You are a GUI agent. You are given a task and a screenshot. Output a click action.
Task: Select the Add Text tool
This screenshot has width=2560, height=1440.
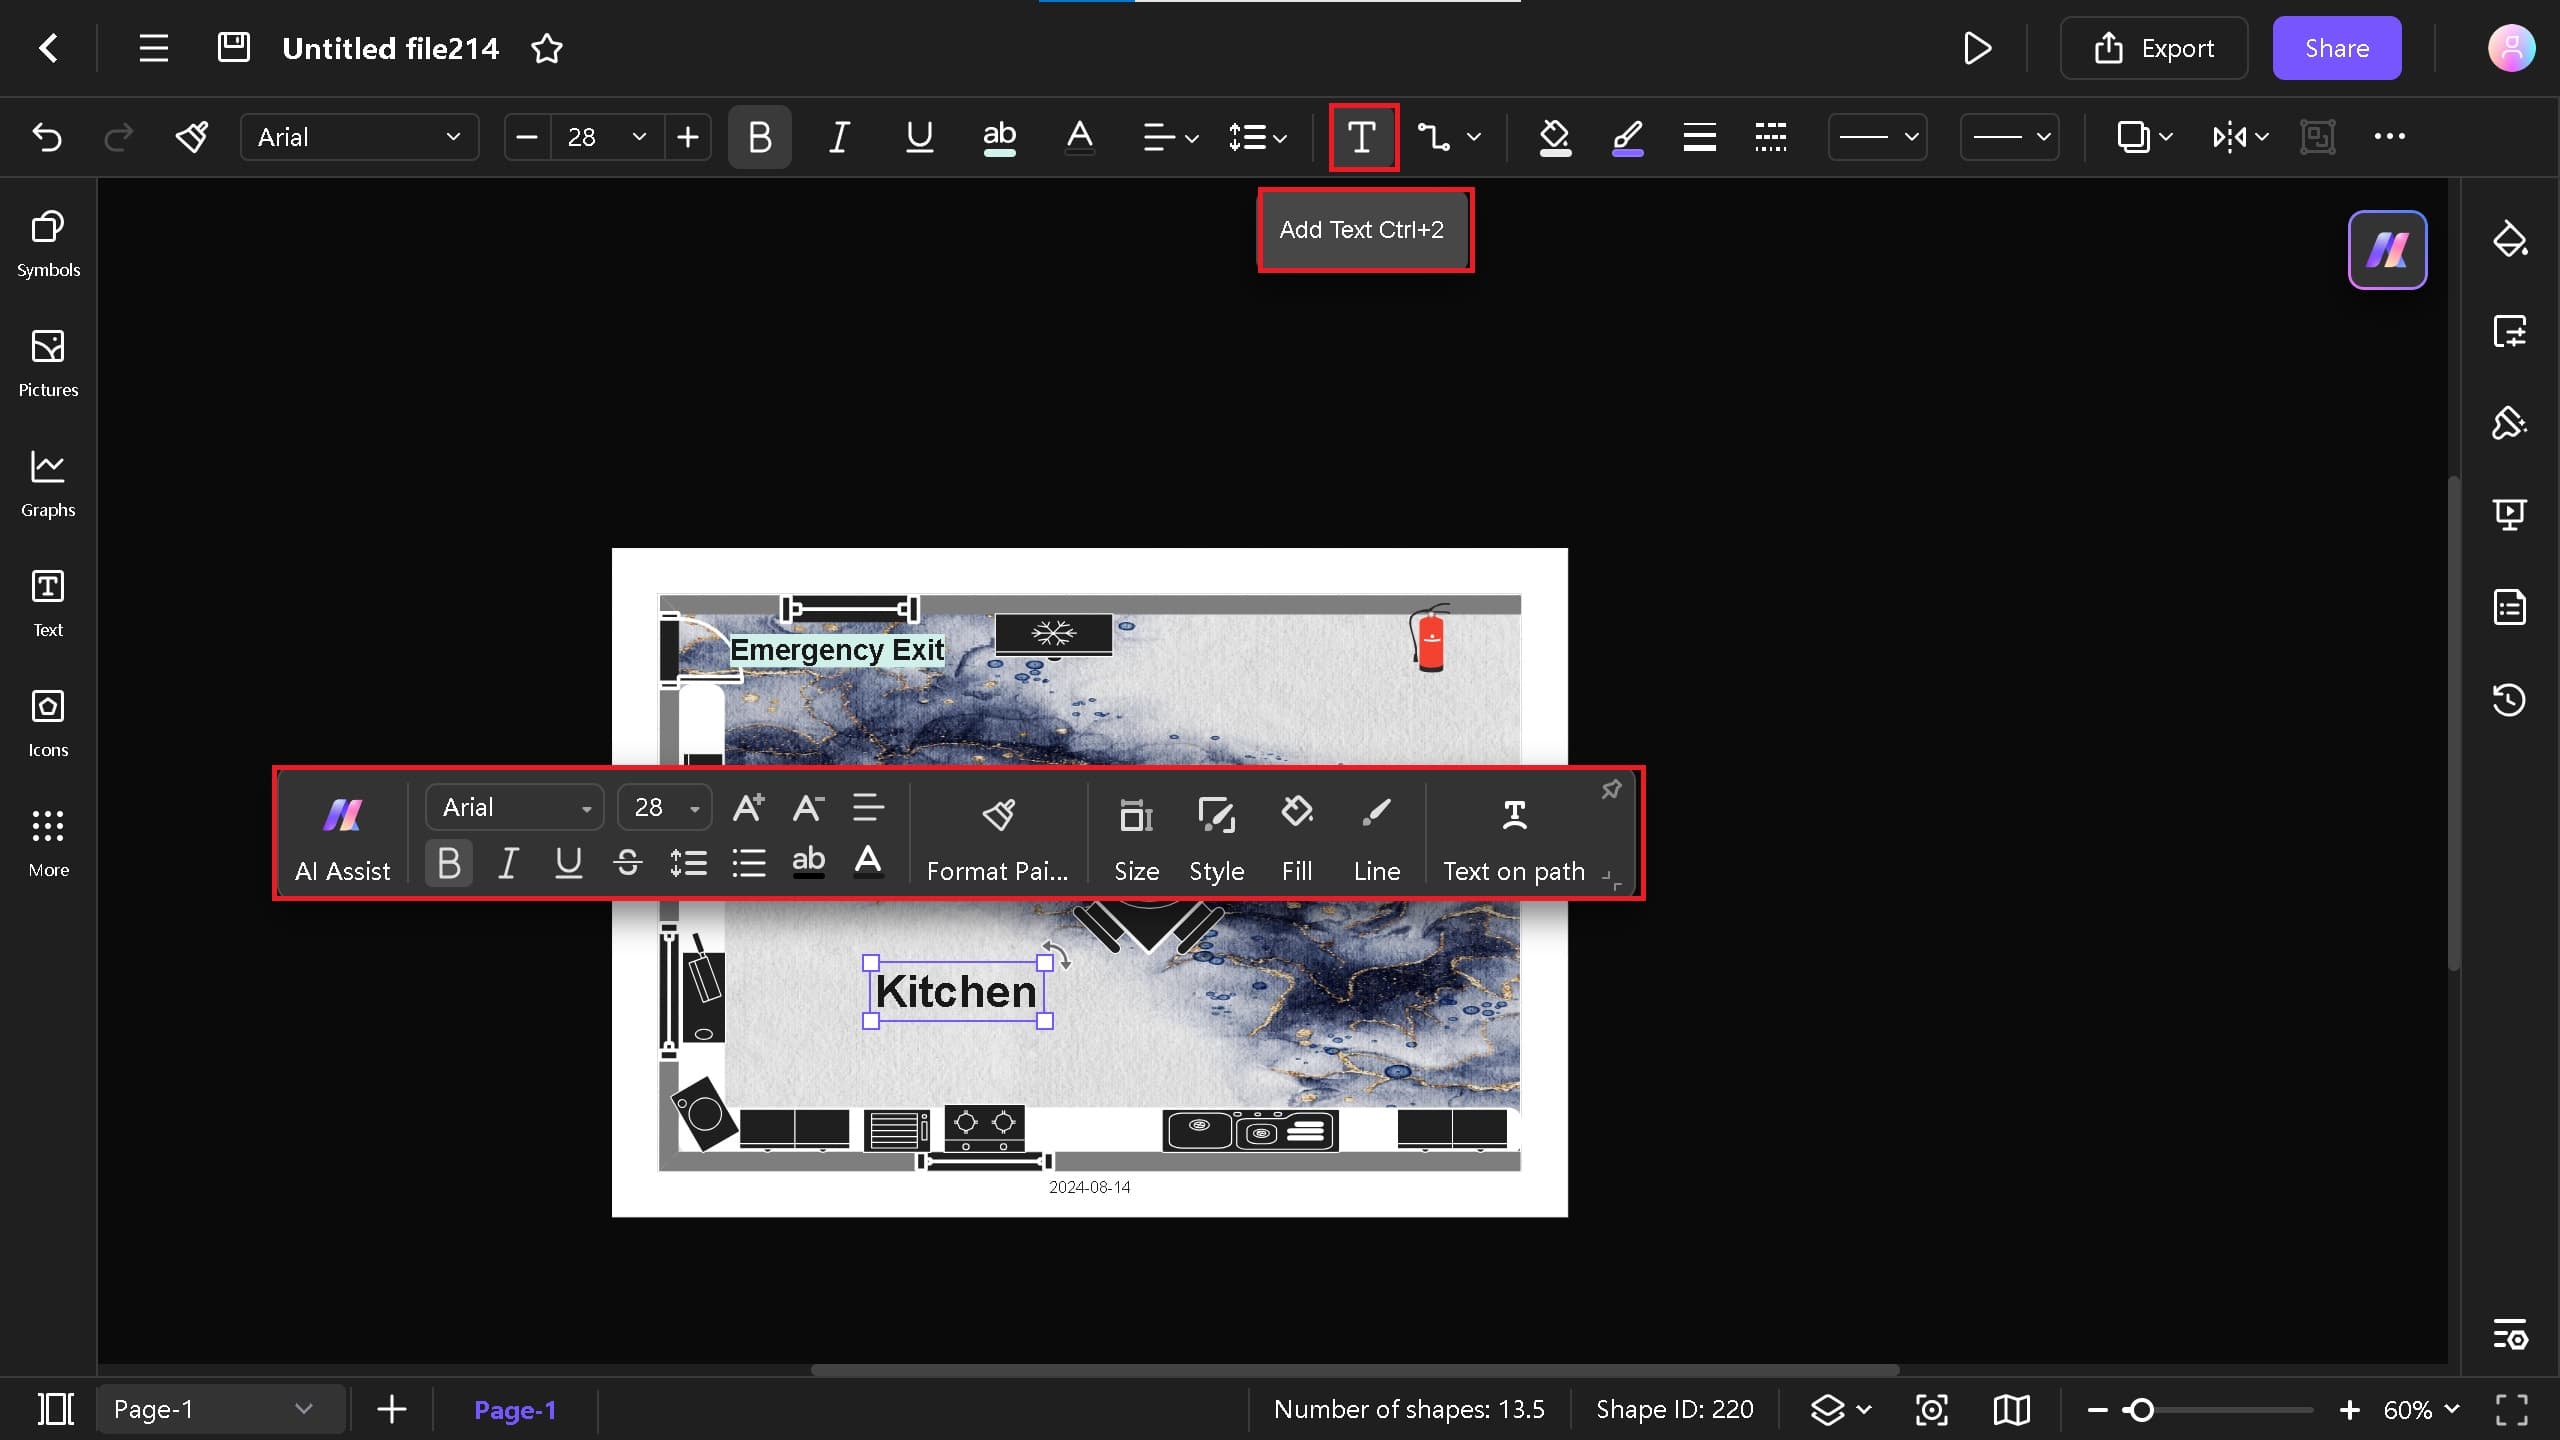(x=1363, y=137)
